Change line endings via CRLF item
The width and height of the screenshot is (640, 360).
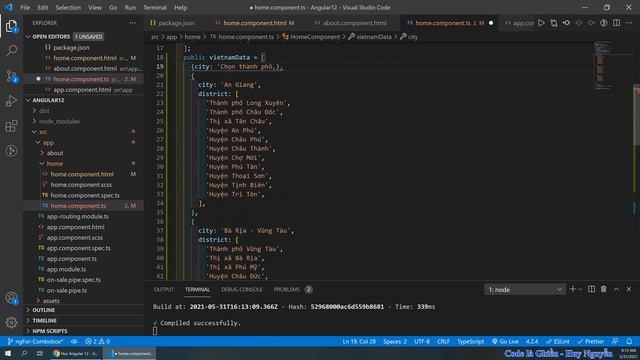[443, 341]
